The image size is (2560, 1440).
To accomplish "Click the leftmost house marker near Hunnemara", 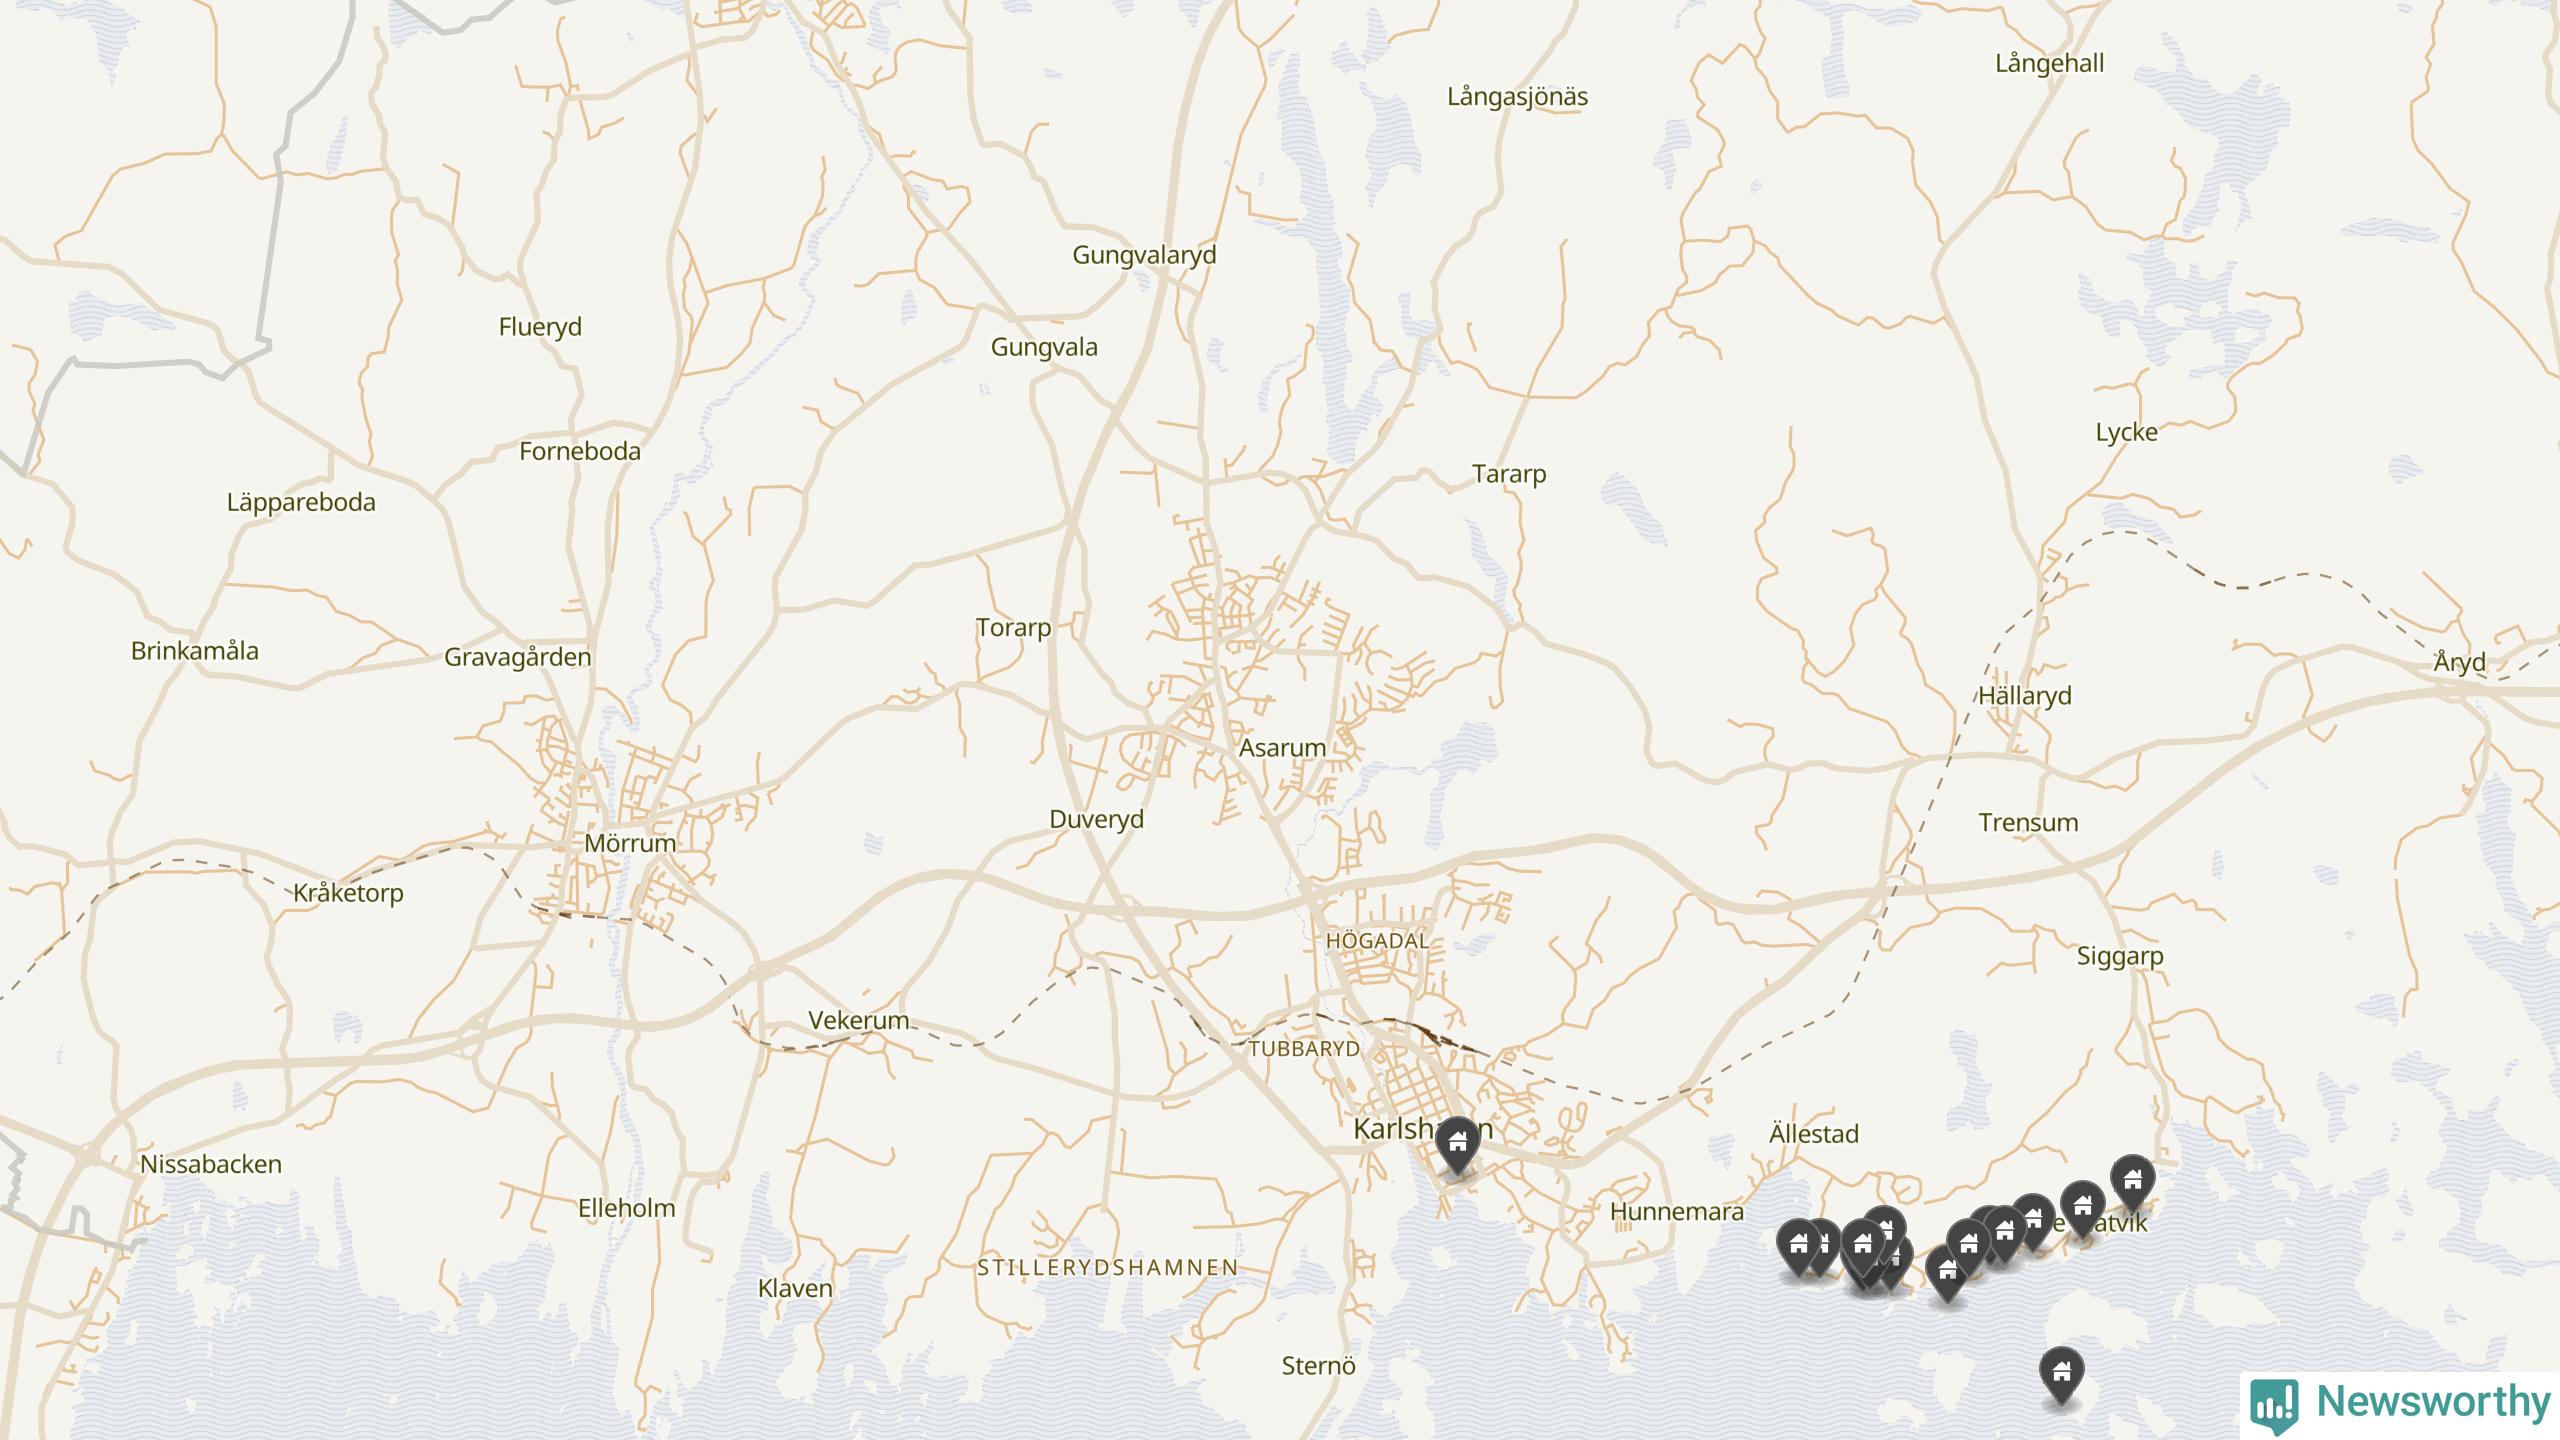I will pyautogui.click(x=1799, y=1247).
